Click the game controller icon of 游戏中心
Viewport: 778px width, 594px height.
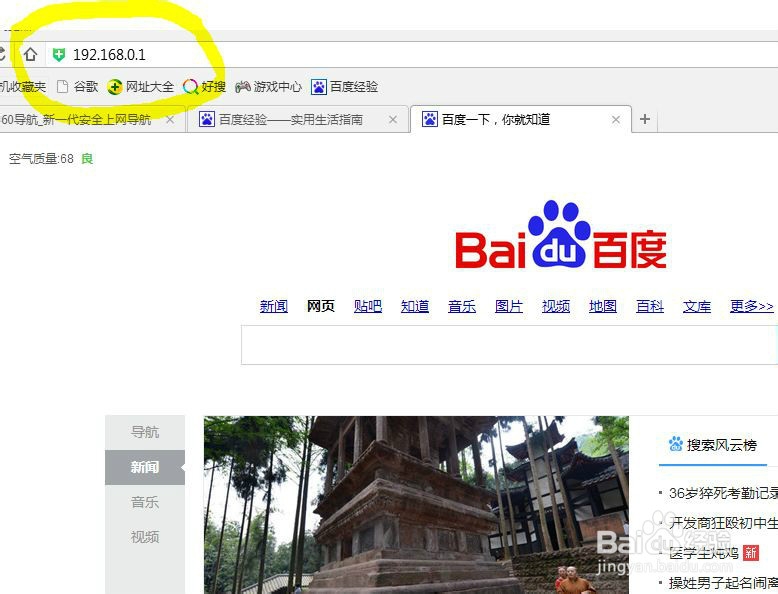tap(242, 87)
